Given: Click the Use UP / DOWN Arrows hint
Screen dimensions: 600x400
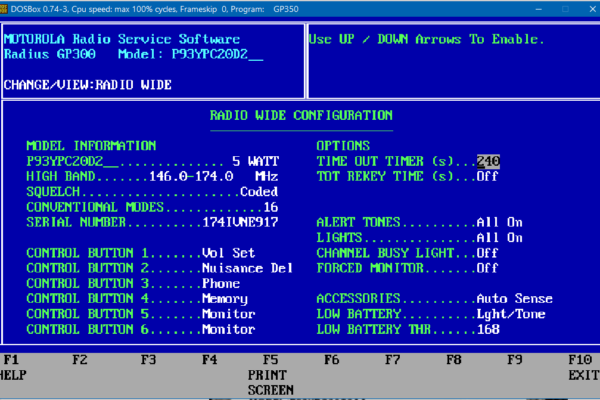Looking at the screenshot, I should tap(426, 39).
